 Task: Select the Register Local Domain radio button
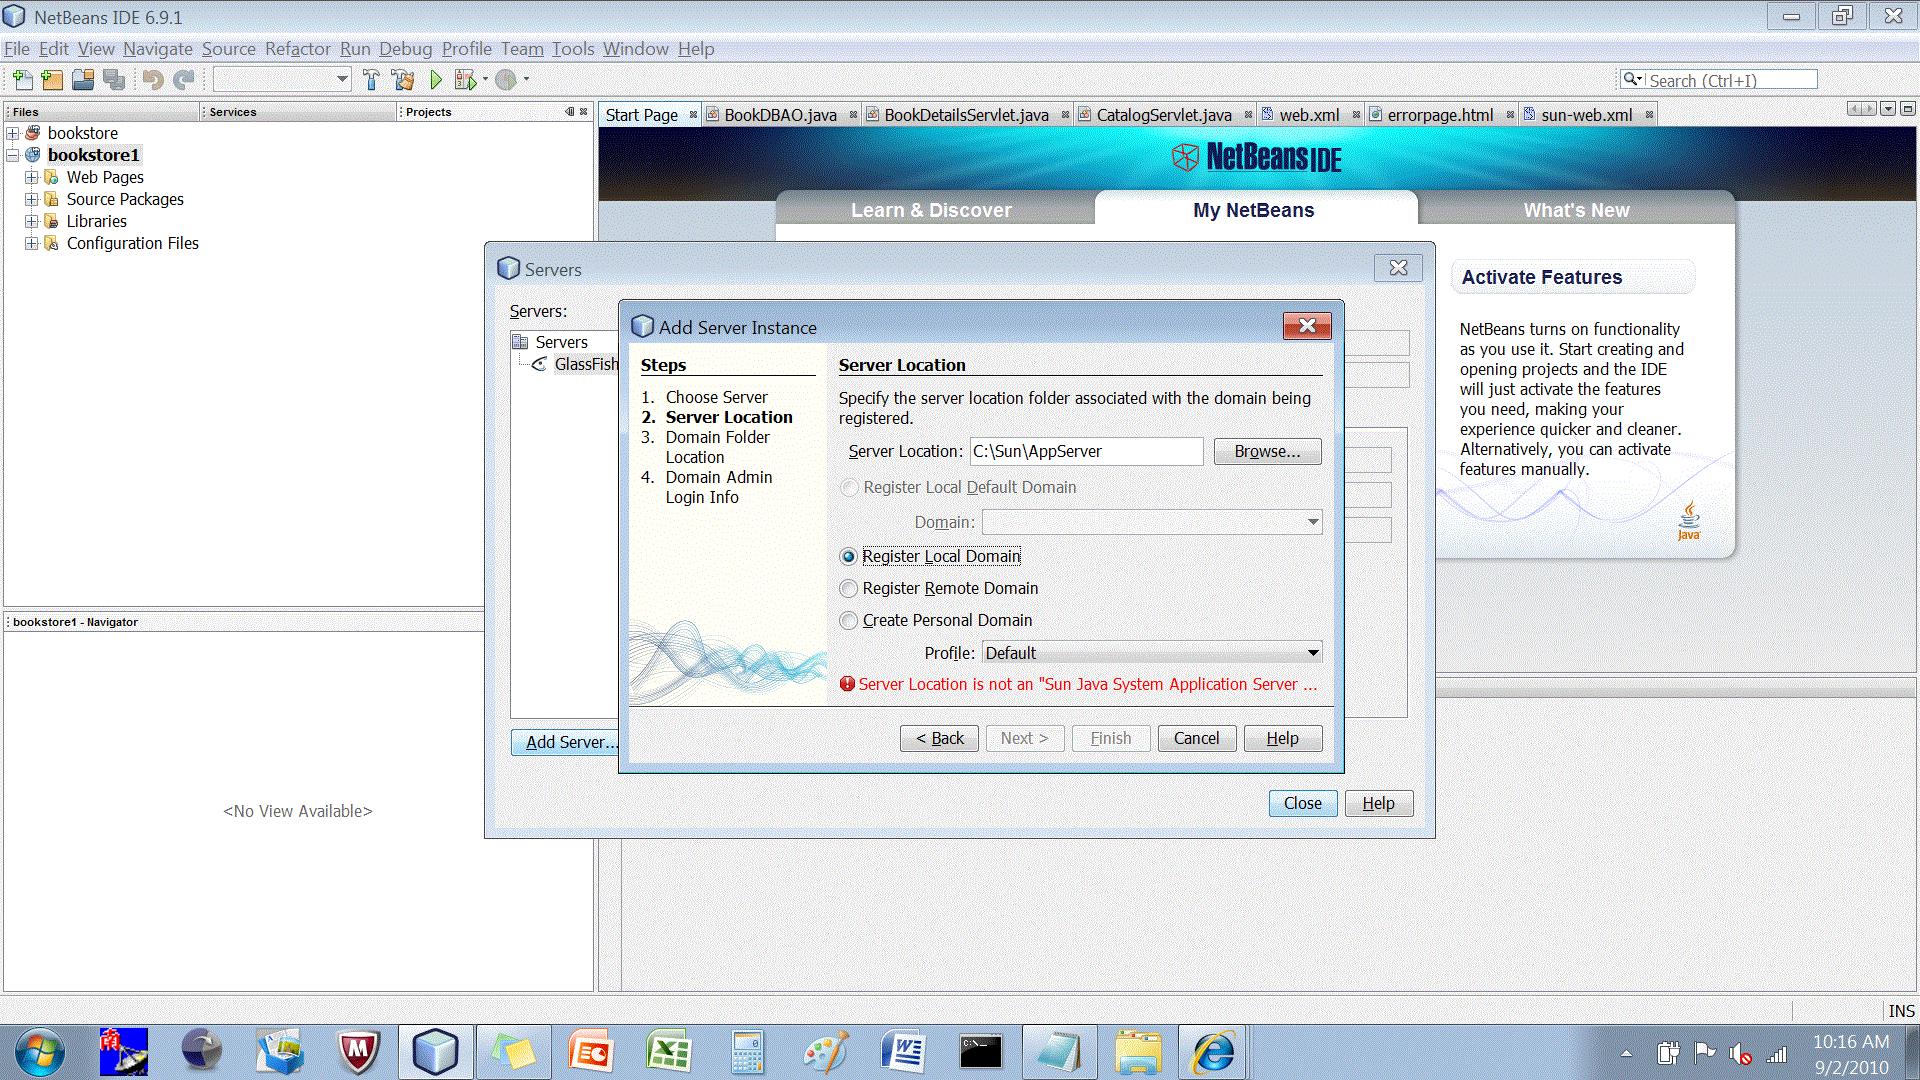point(849,557)
